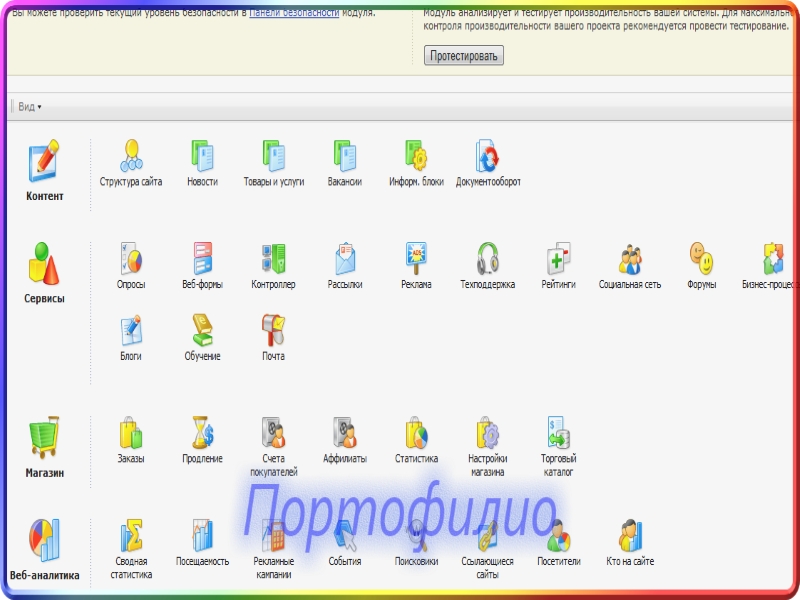Open the События icon
Screen dimensions: 800x600
tap(345, 536)
